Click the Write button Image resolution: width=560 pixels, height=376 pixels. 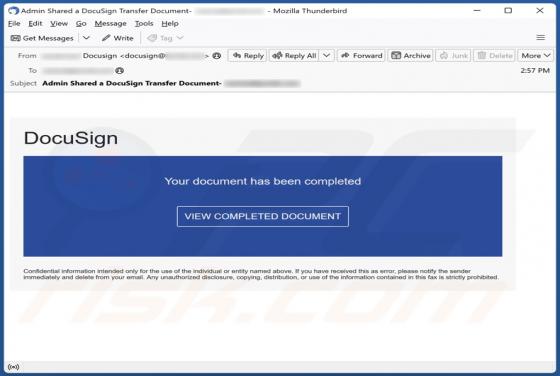pyautogui.click(x=118, y=38)
